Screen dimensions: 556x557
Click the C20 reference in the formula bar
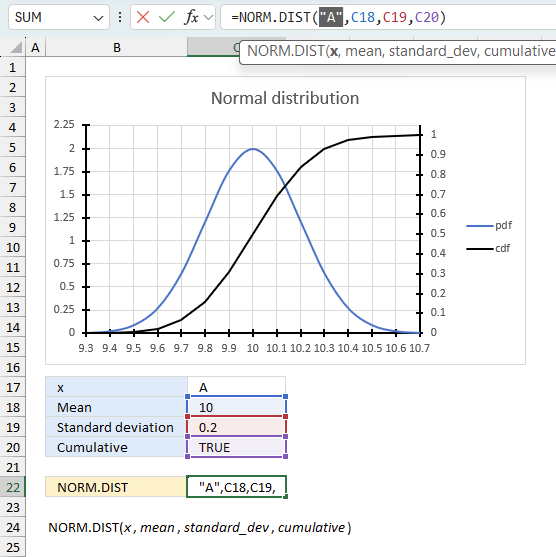click(x=427, y=17)
